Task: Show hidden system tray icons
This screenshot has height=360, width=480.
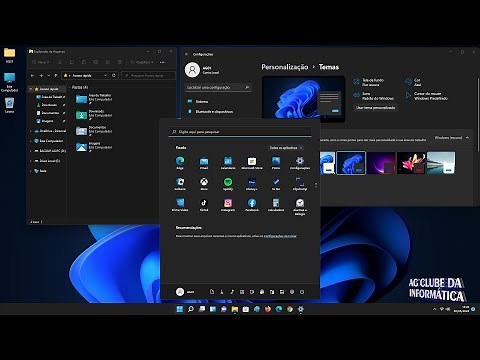Action: tap(434, 309)
